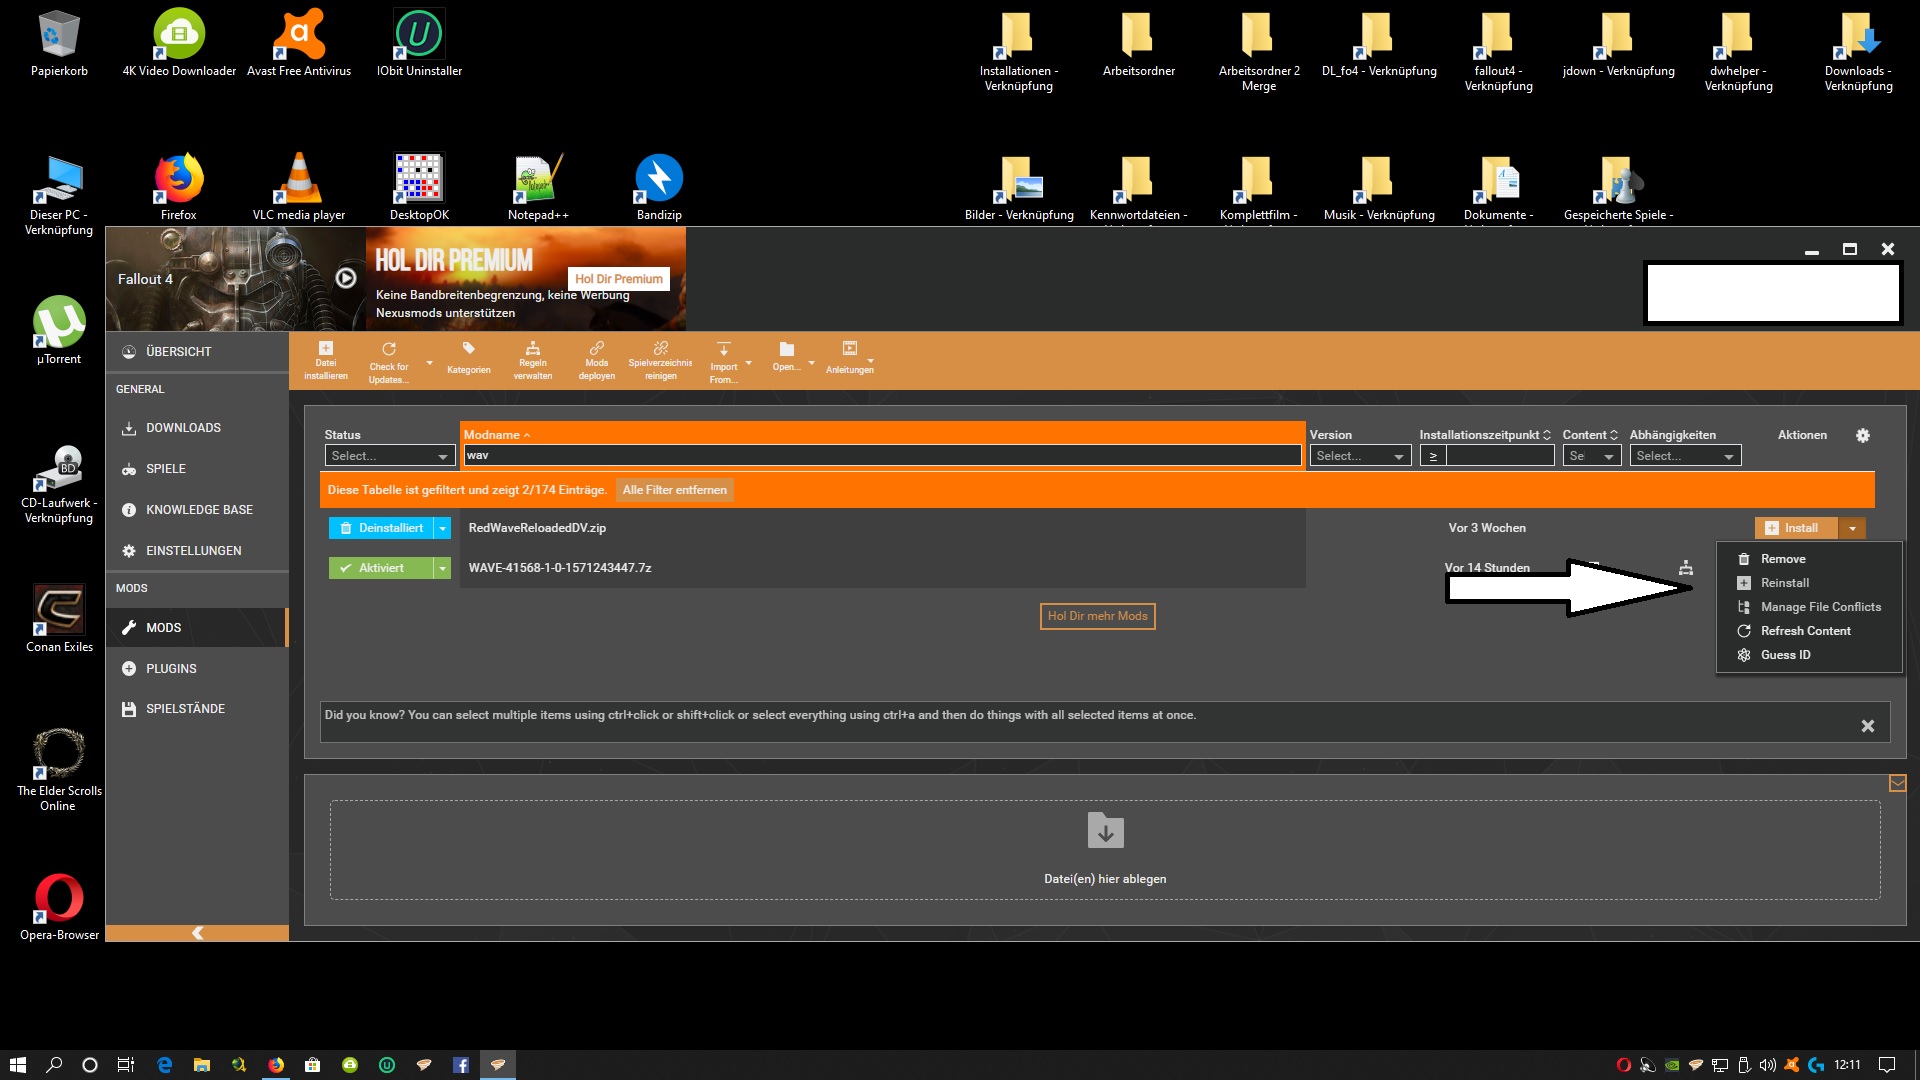Toggle Deinstalliert status of RedWaveReloadedDV
The image size is (1920, 1080).
pos(381,528)
